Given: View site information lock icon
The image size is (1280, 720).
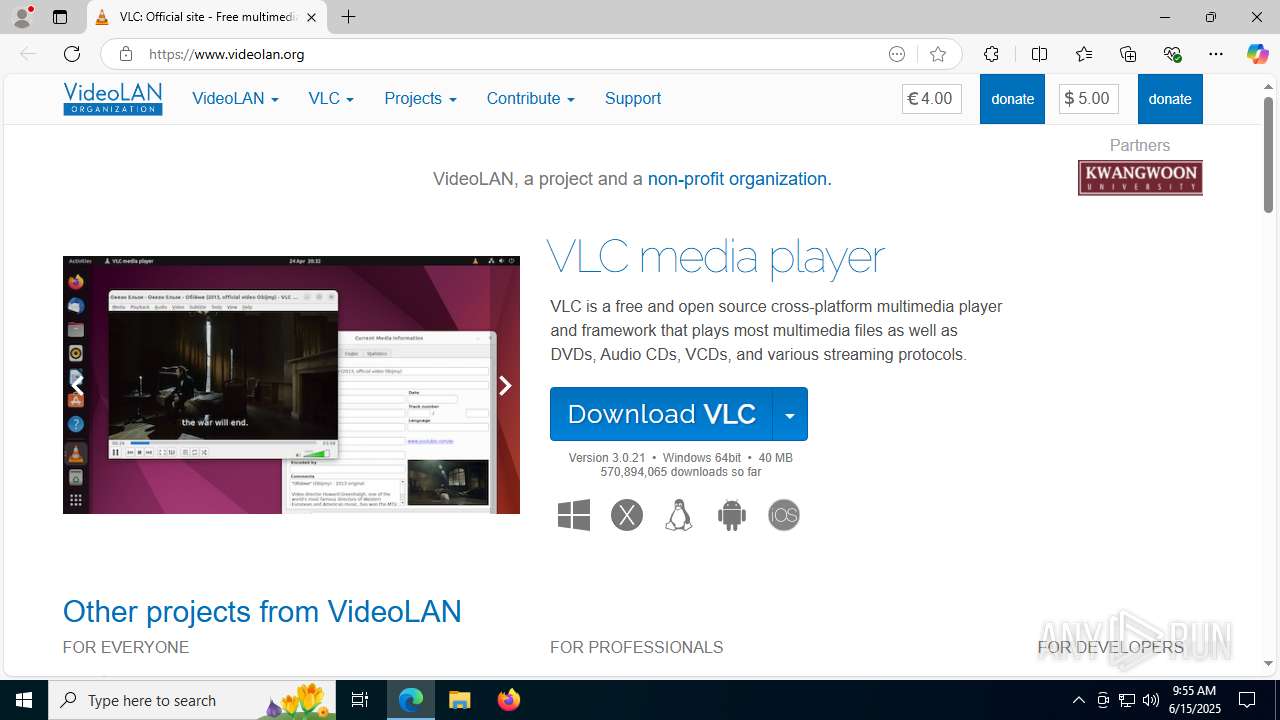Looking at the screenshot, I should tap(126, 54).
